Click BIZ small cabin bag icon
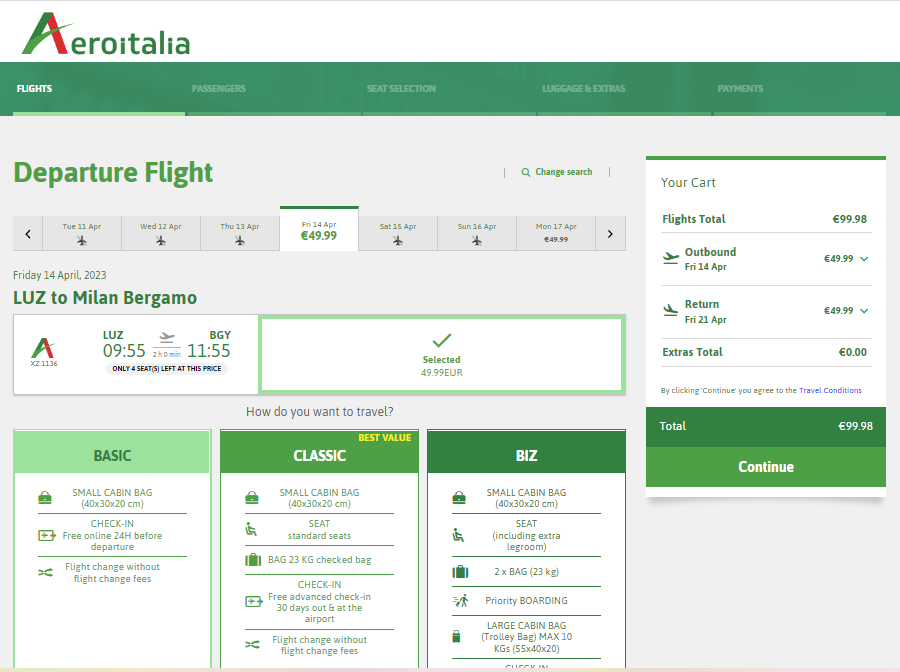 pyautogui.click(x=459, y=498)
